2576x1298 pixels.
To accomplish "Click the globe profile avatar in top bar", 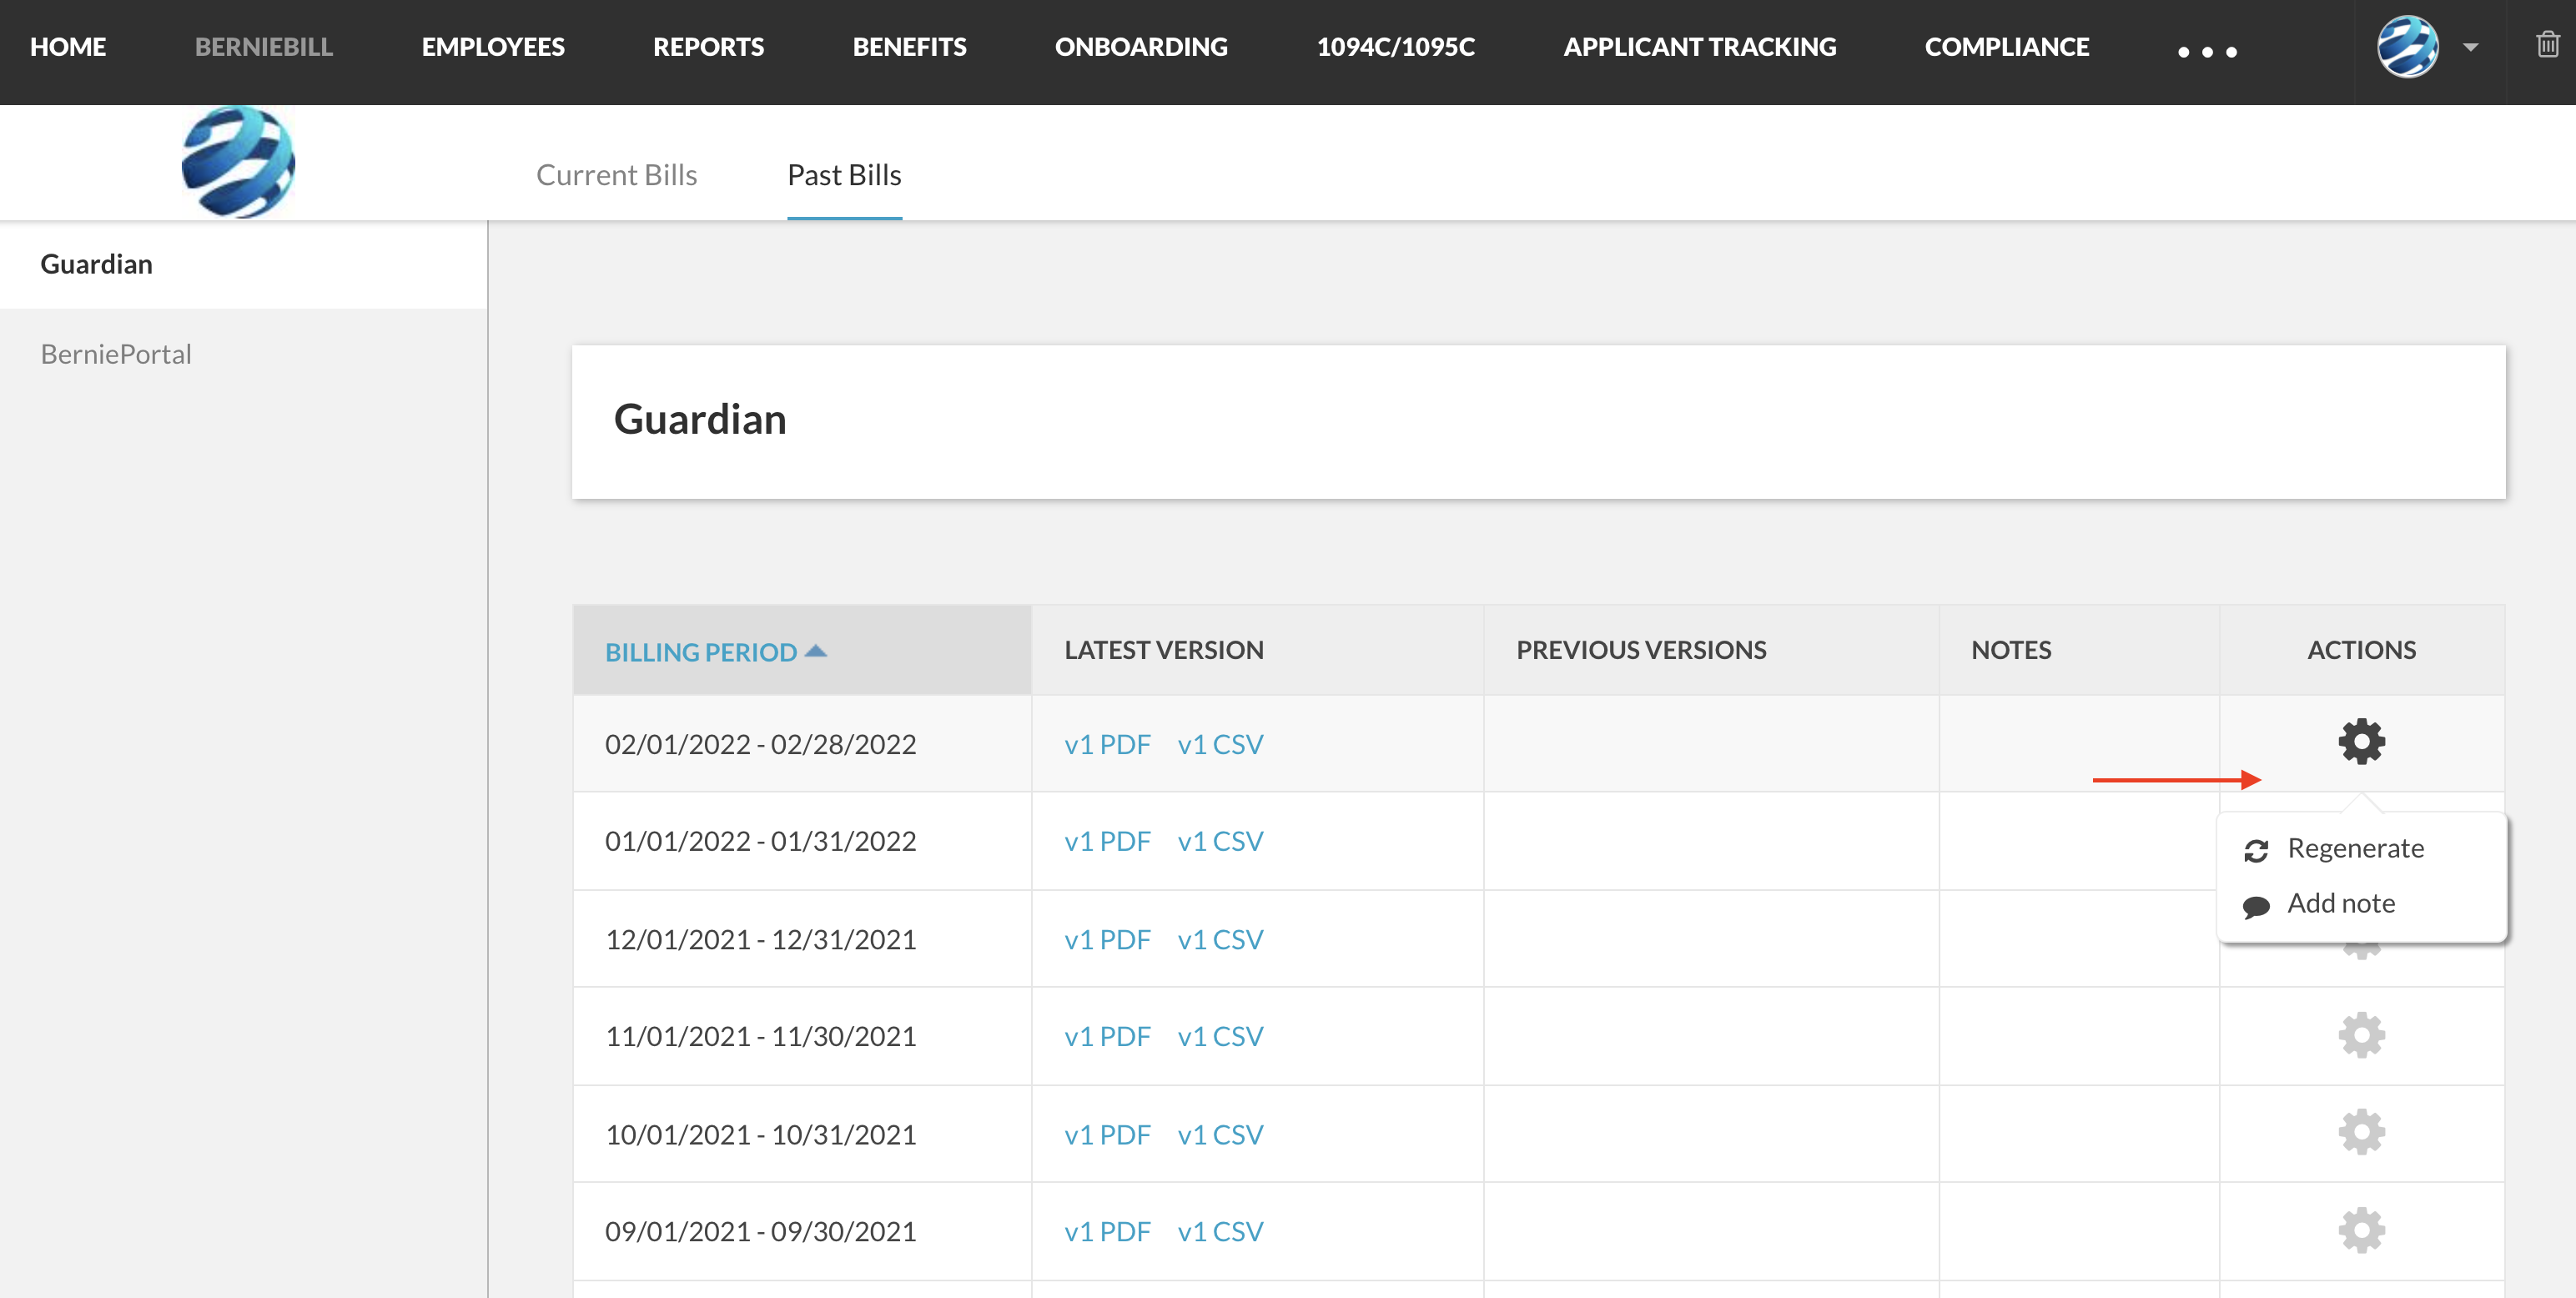I will tap(2407, 47).
